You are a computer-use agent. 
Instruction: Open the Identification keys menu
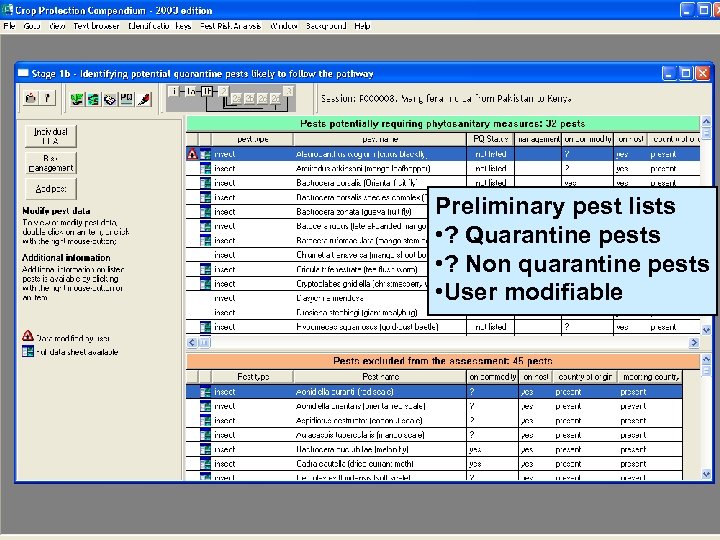(160, 26)
